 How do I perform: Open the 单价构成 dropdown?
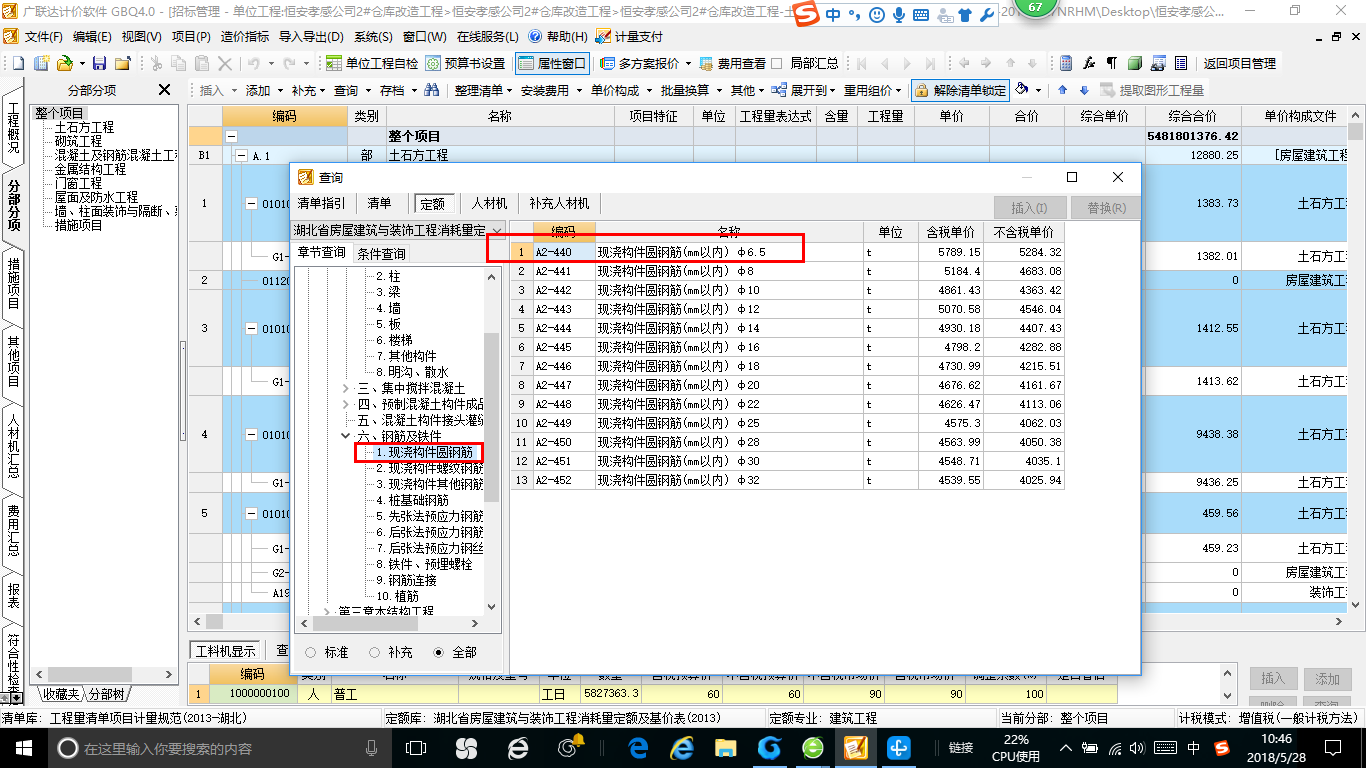(x=620, y=90)
